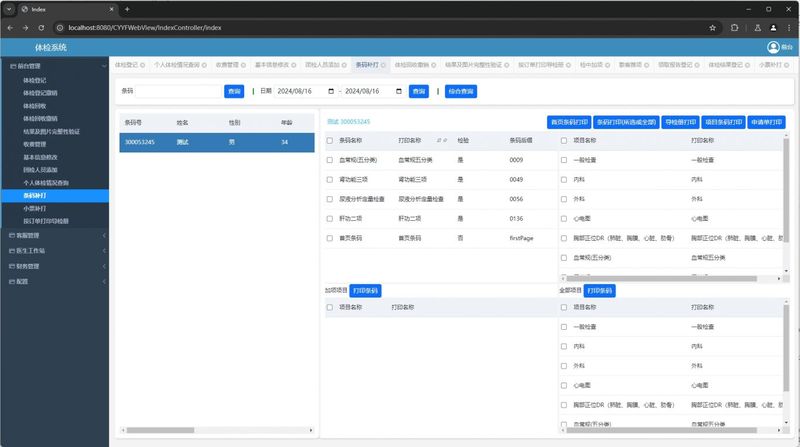Click folder icon beside 财务管理
Screen dimensions: 800x447
point(12,266)
